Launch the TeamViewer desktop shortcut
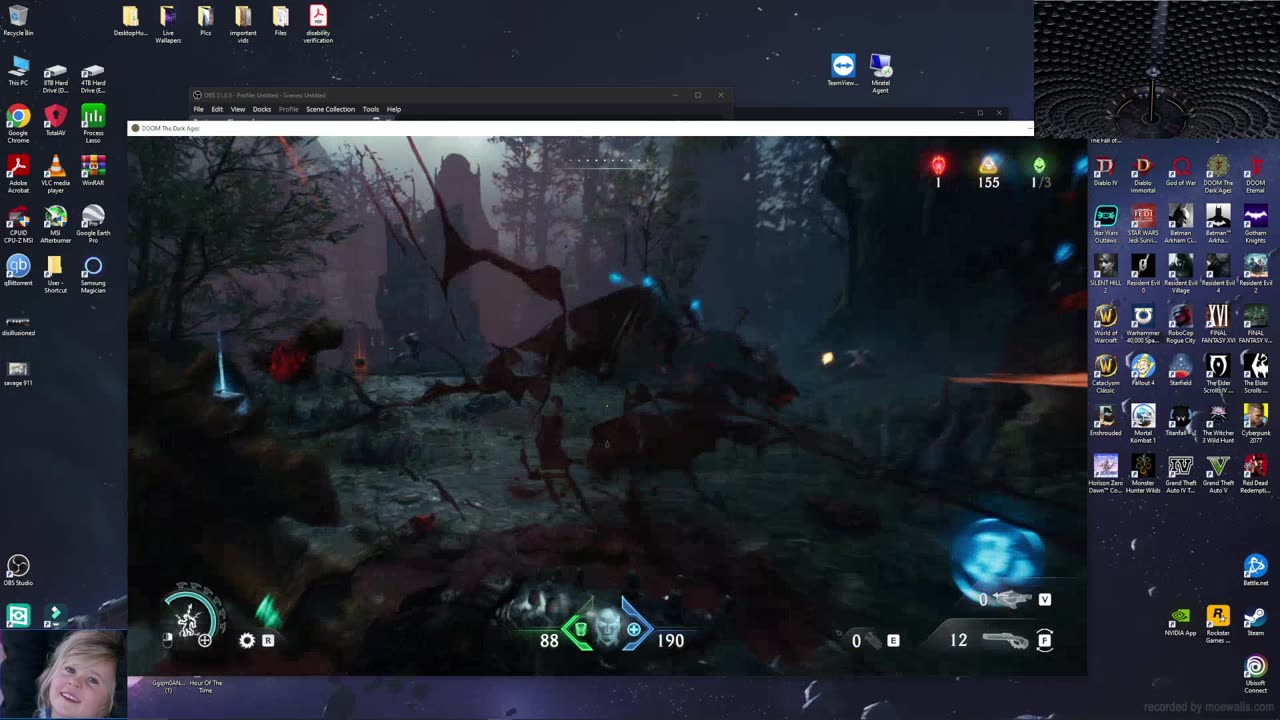 click(843, 70)
